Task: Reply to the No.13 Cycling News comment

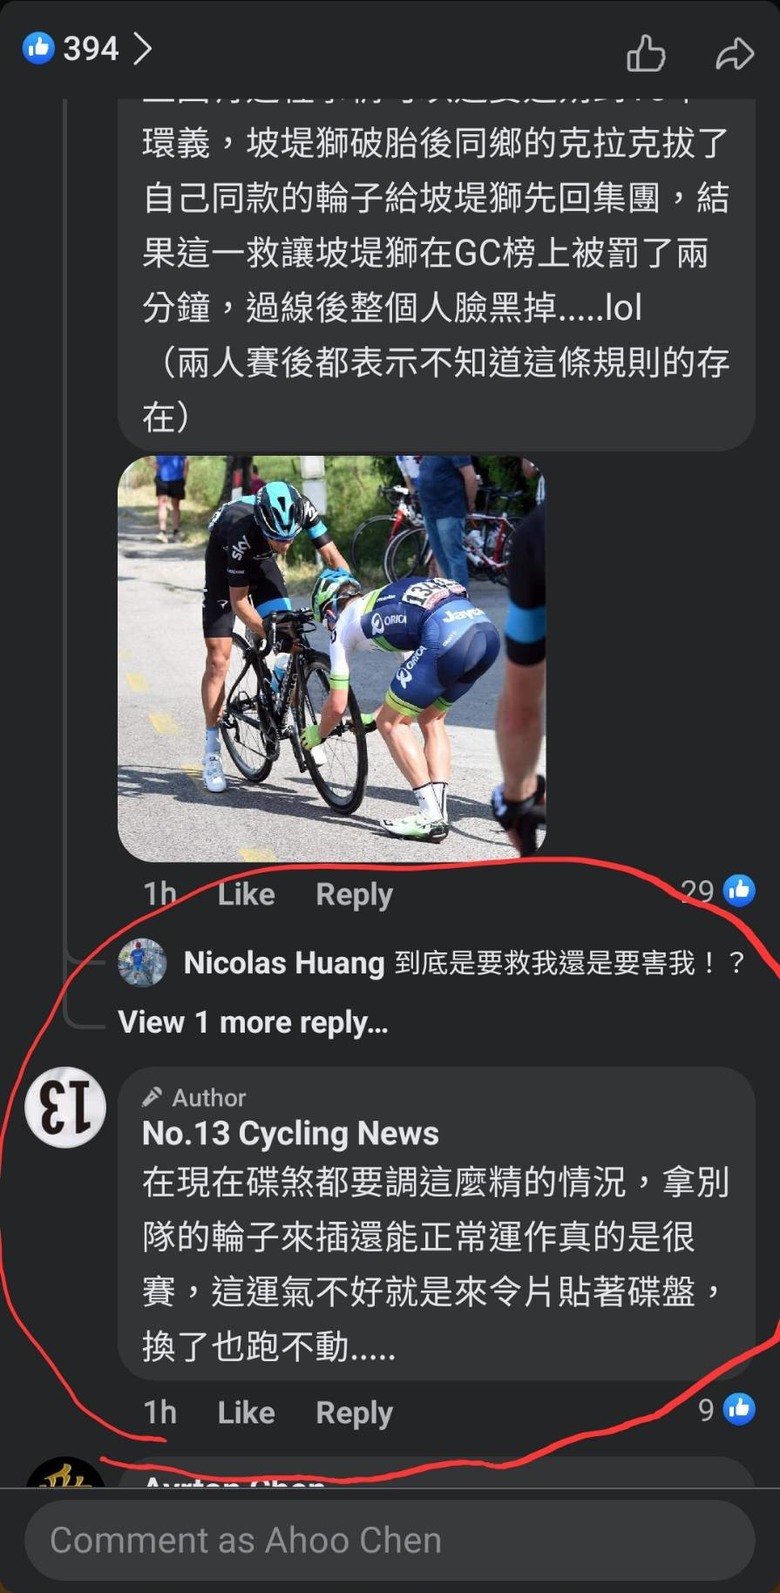Action: [x=354, y=1412]
